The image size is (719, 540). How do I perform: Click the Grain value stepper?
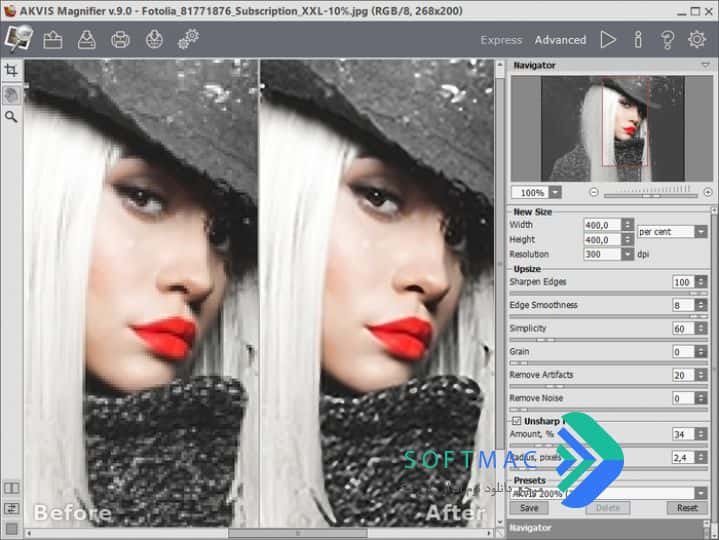pyautogui.click(x=701, y=352)
